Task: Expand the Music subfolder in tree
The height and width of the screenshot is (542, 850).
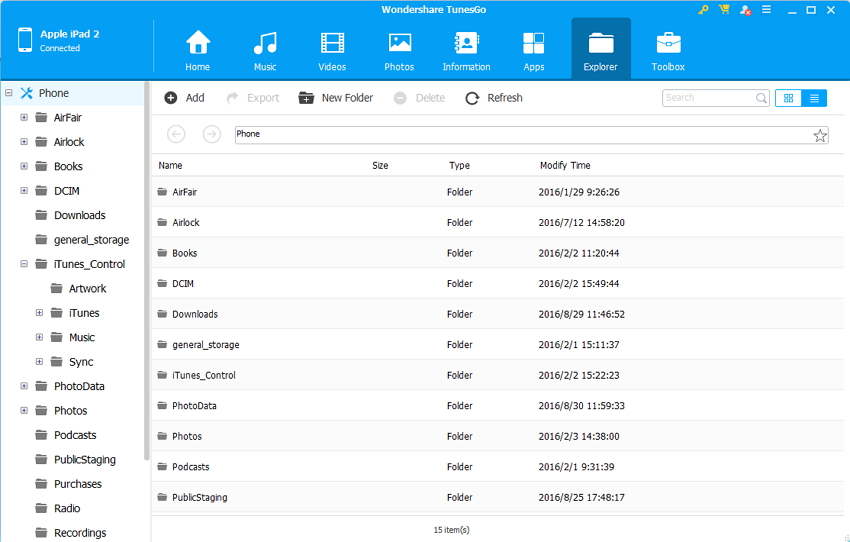Action: pyautogui.click(x=39, y=337)
